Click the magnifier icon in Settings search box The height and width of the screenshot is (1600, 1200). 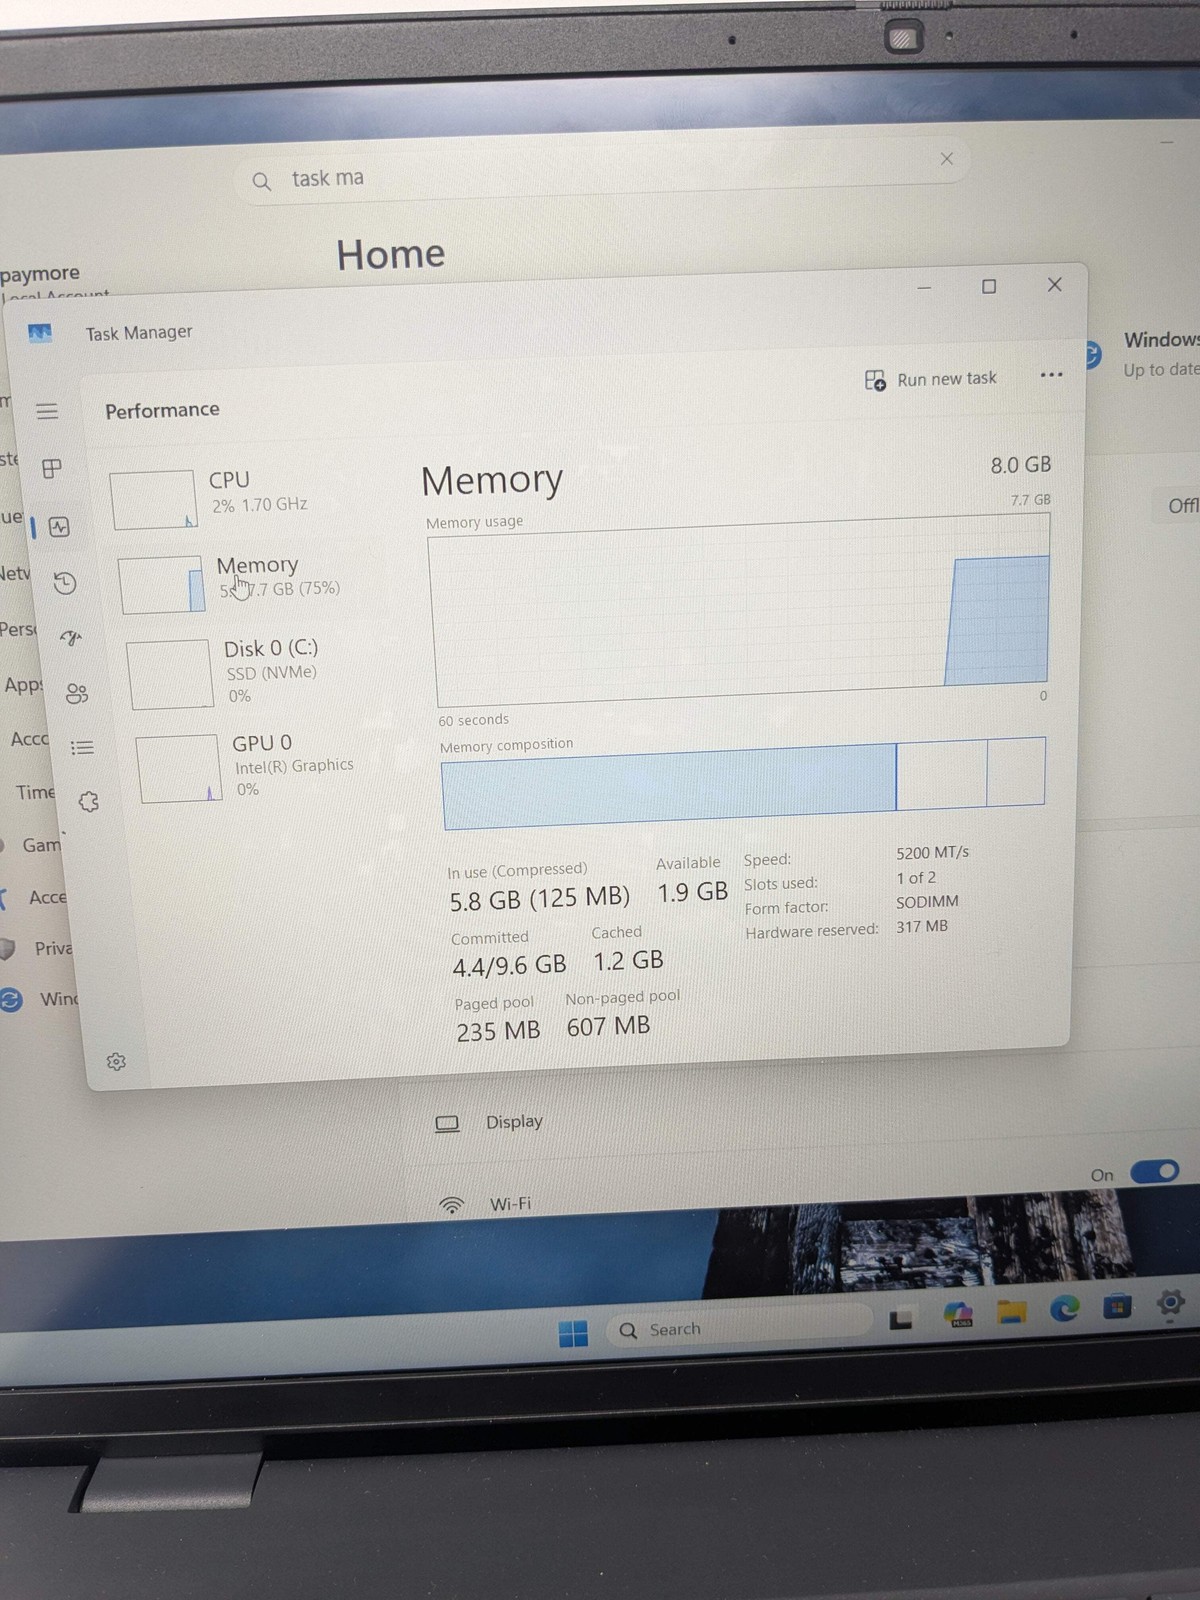pos(261,181)
